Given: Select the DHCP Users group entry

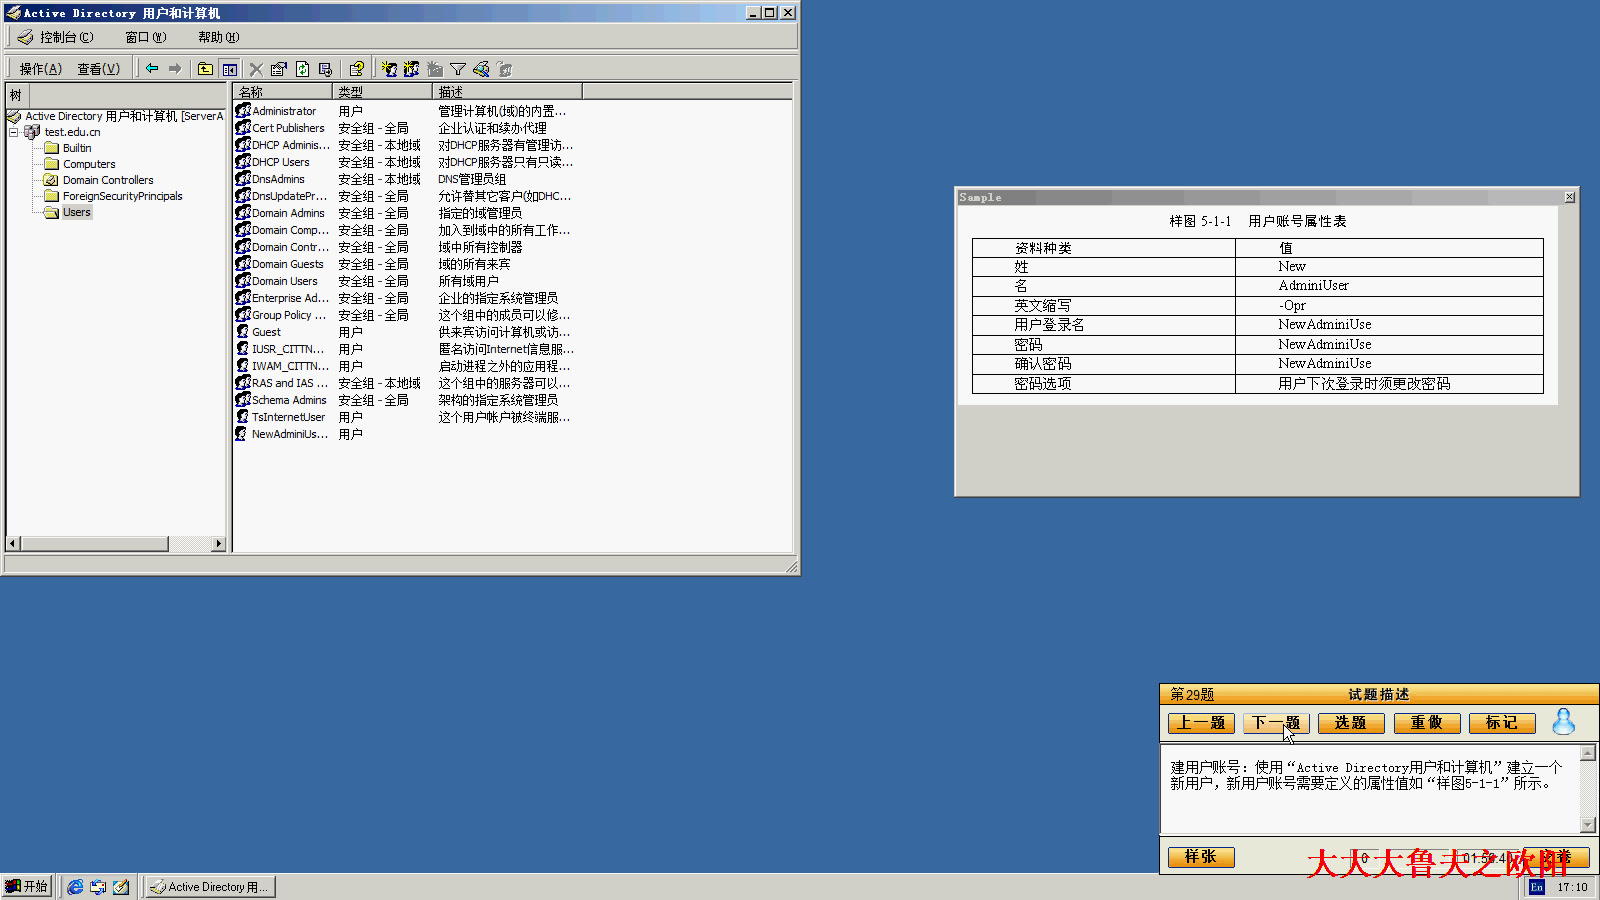Looking at the screenshot, I should point(280,162).
